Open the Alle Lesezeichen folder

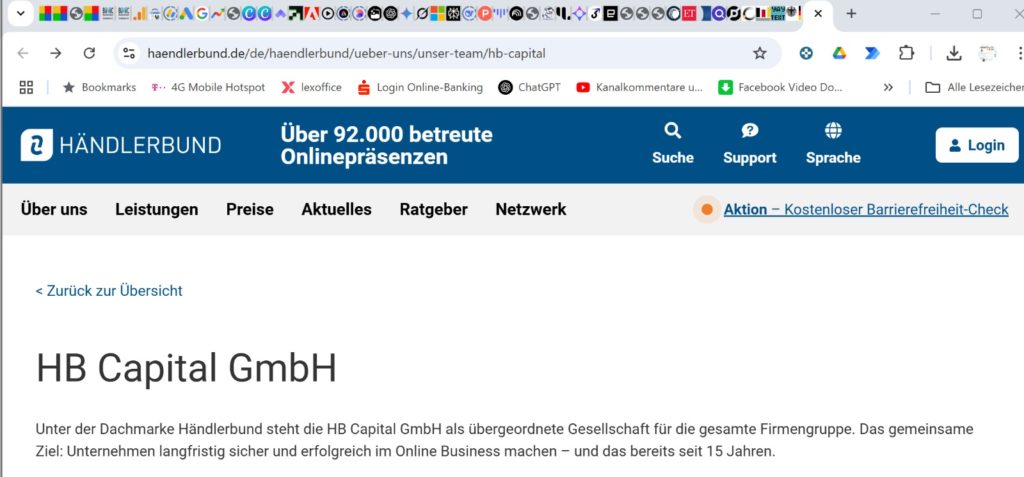(974, 87)
